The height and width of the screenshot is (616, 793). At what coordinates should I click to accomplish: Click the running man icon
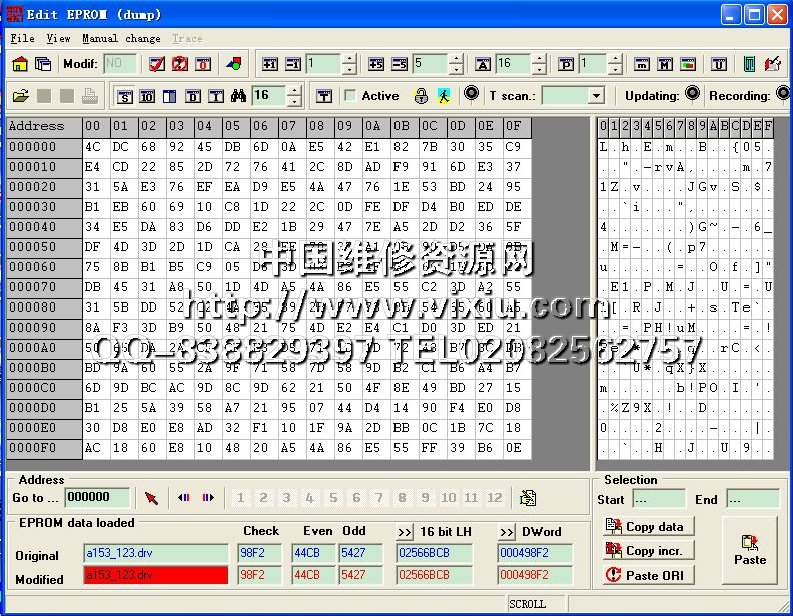442,96
